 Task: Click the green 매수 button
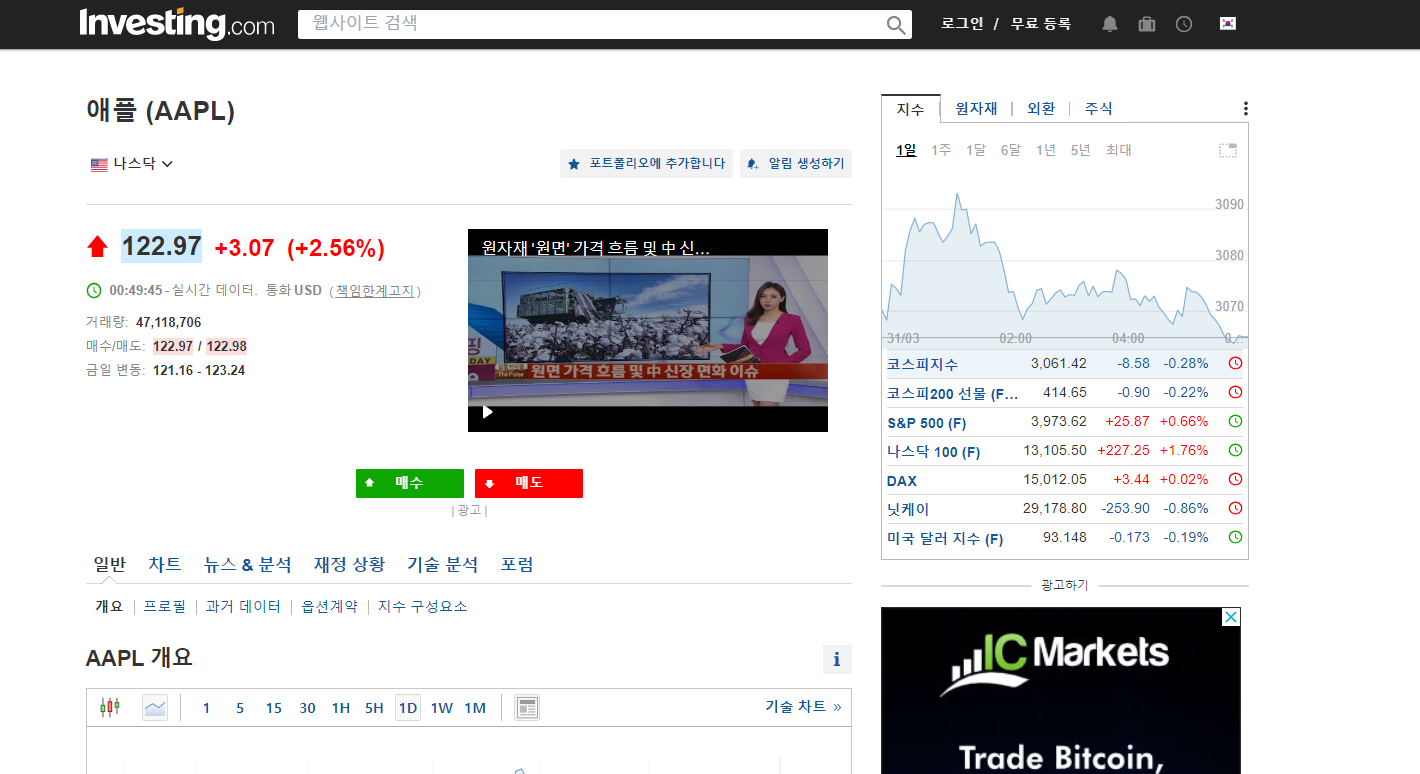point(410,483)
